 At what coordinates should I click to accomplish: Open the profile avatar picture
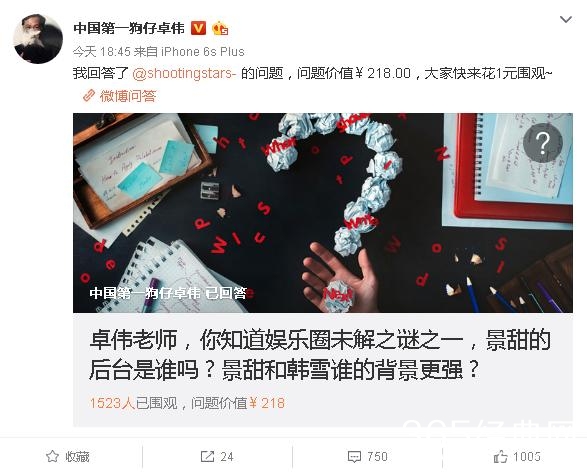click(38, 39)
